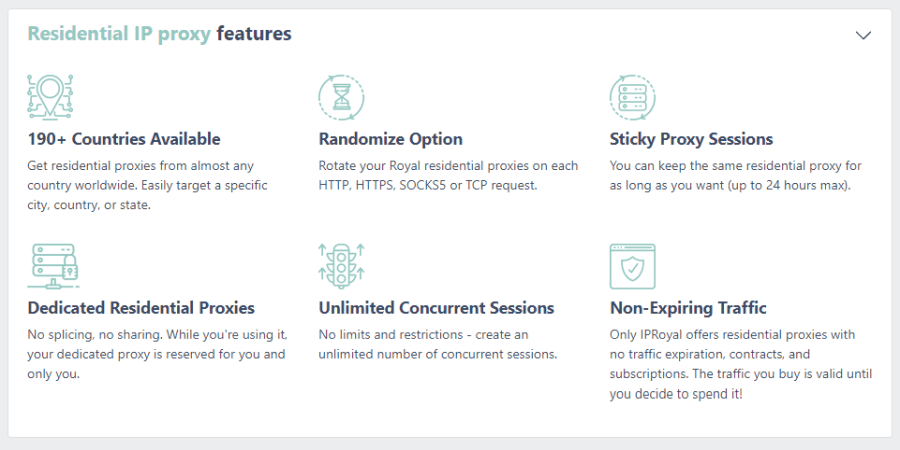Click the traffic light Concurrent Sessions icon
Viewport: 900px width, 450px height.
342,266
